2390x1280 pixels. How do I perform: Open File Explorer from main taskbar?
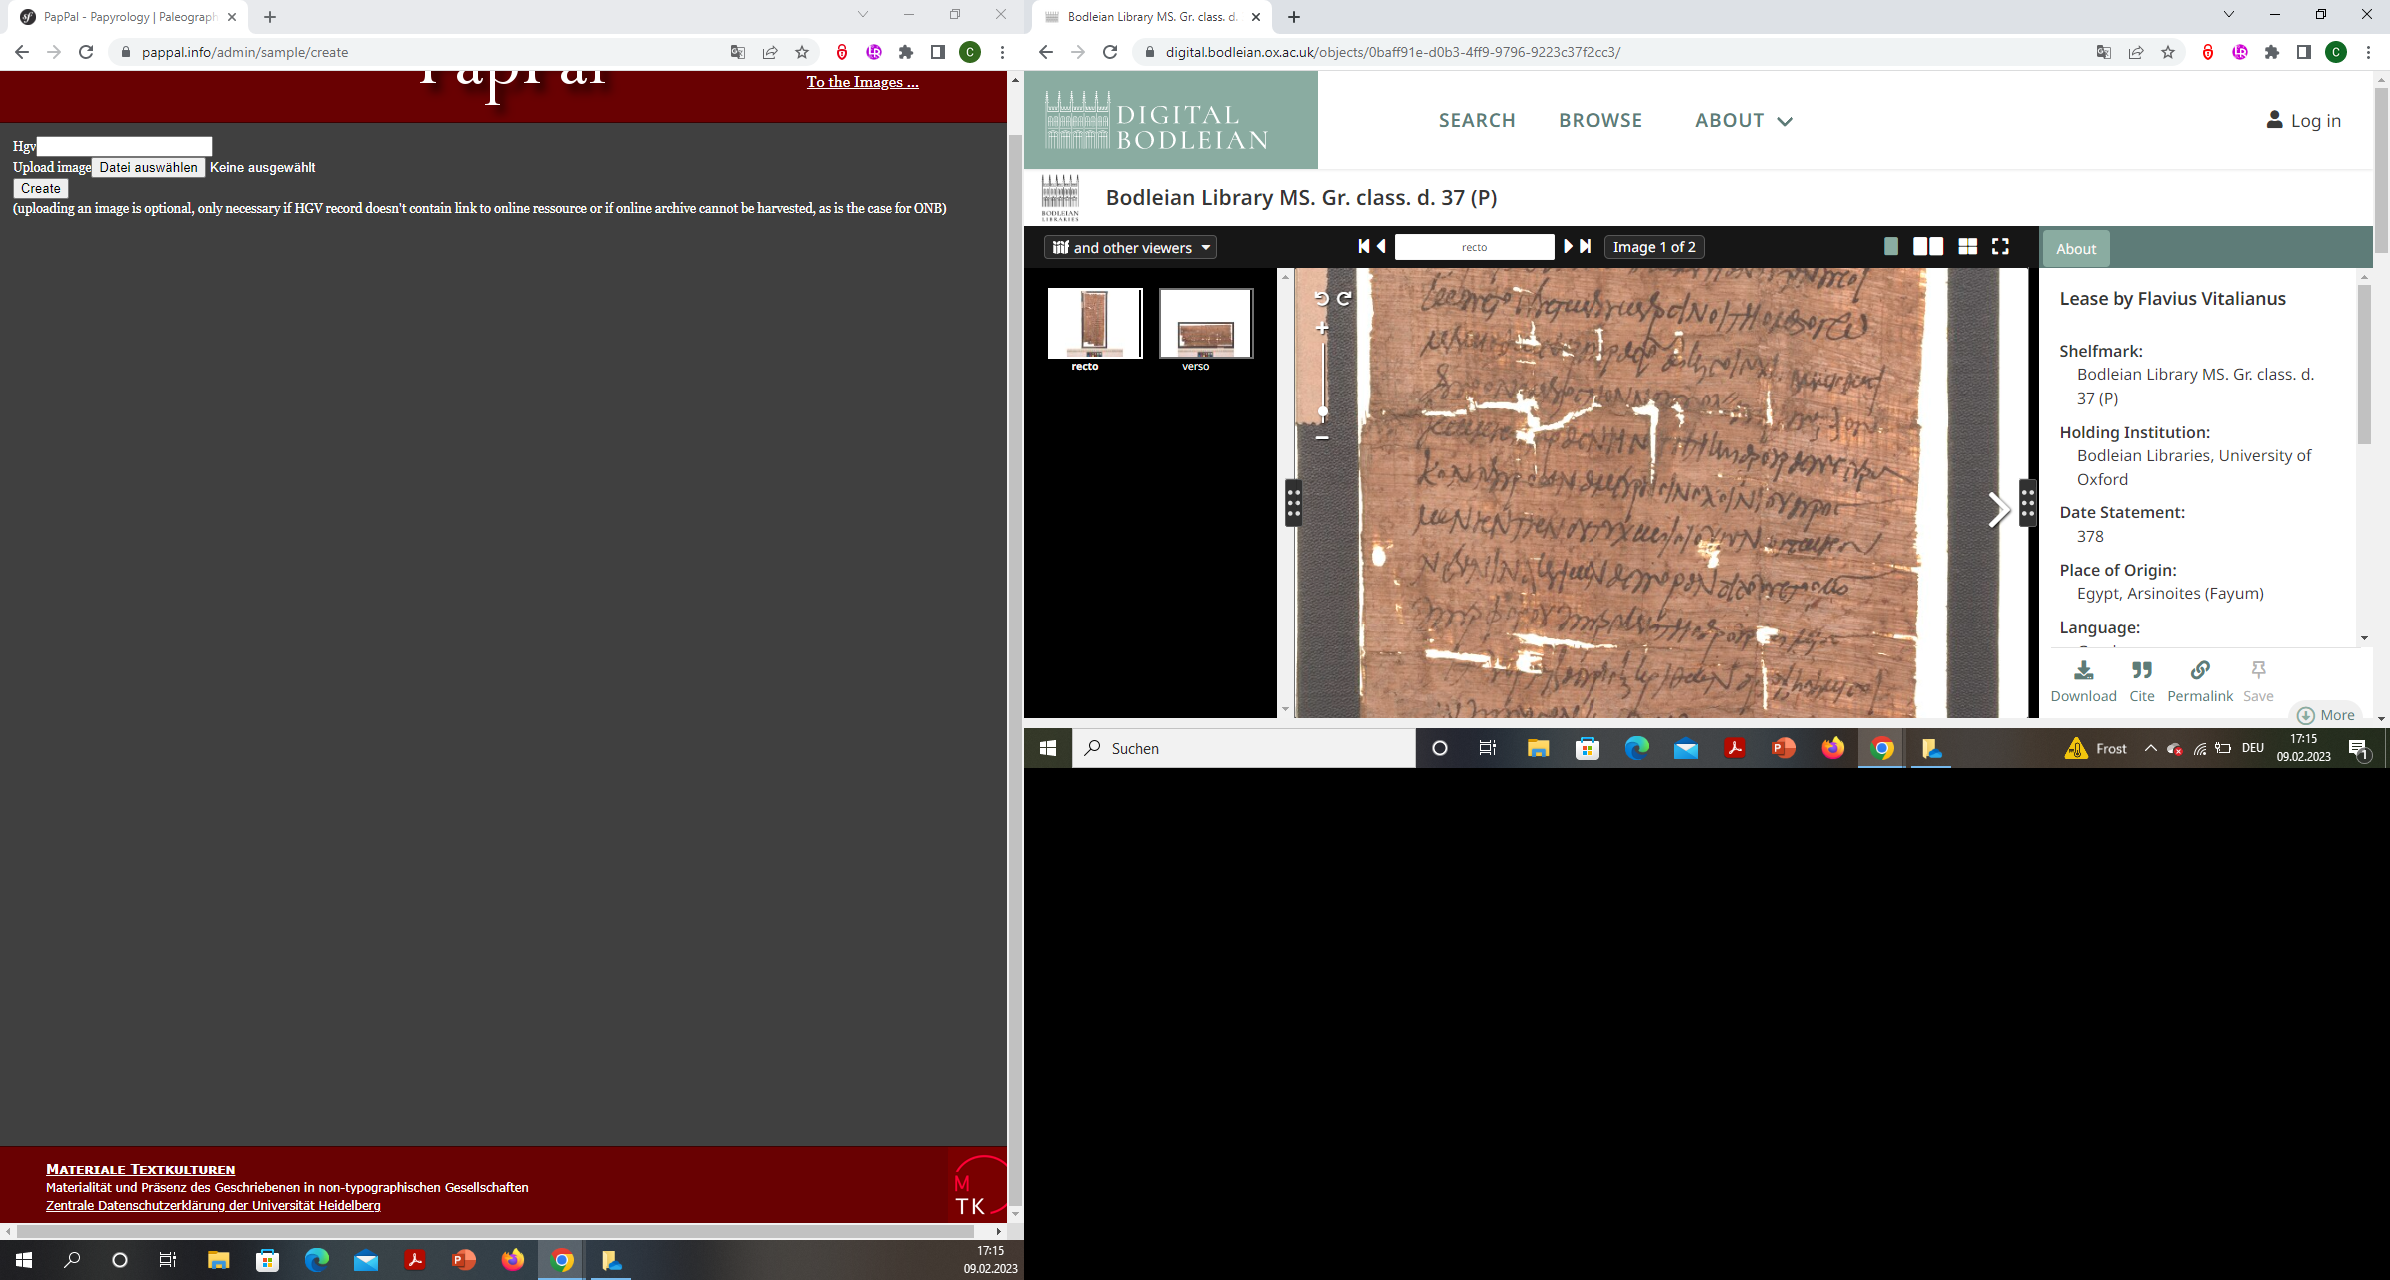coord(218,1260)
